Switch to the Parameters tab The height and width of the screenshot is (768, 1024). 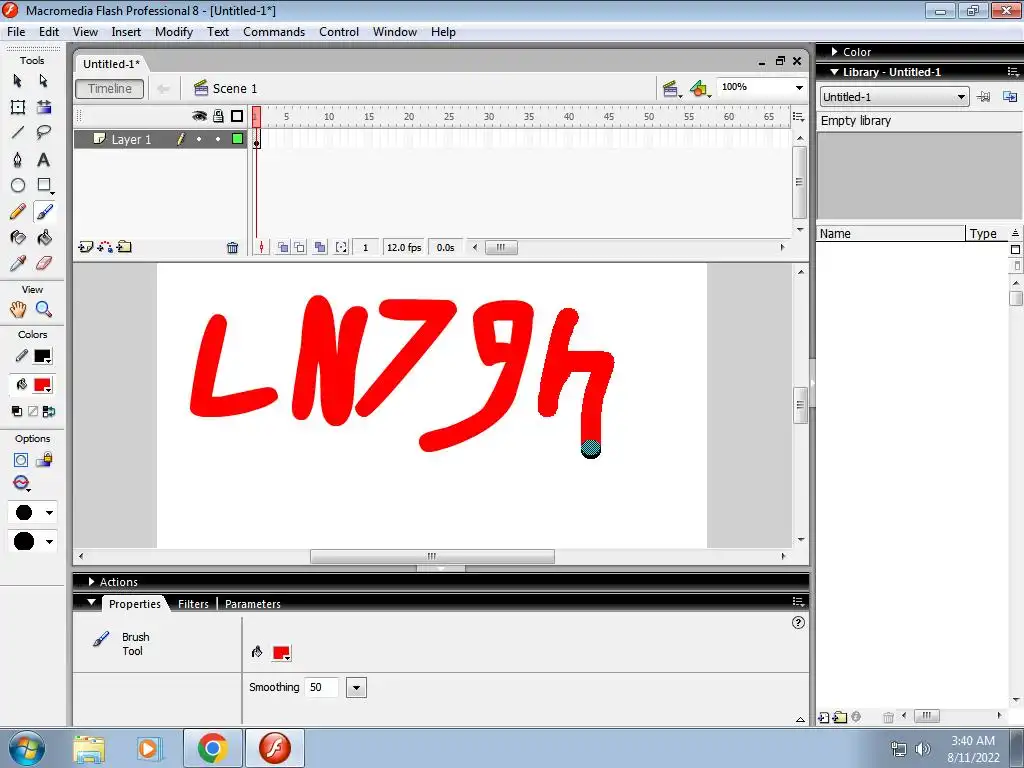pos(253,604)
